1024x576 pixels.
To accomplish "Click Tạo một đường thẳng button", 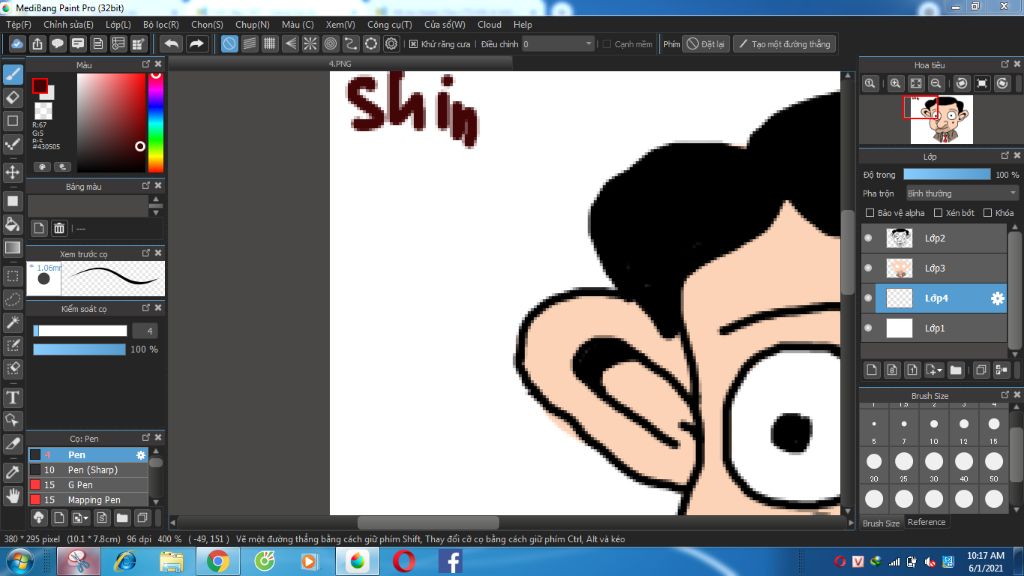I will pyautogui.click(x=784, y=44).
